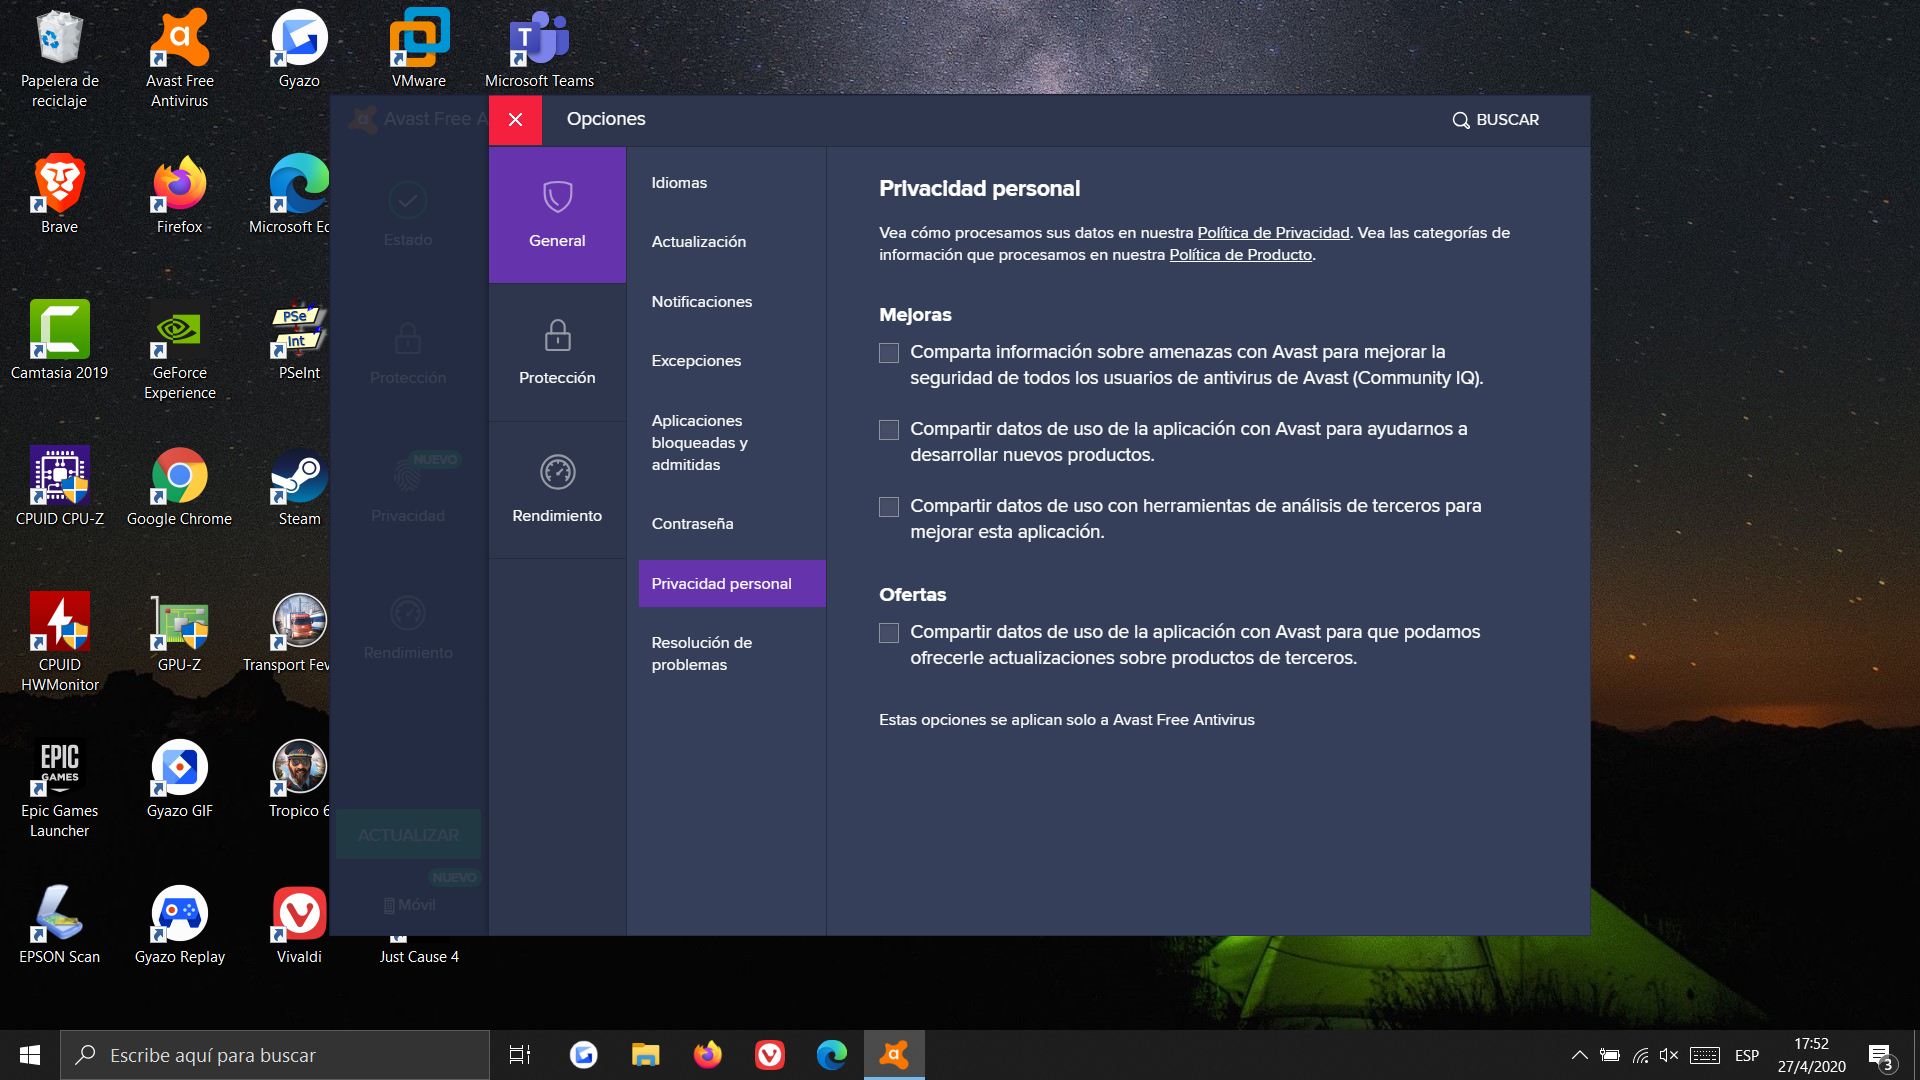The image size is (1920, 1080).
Task: Click the Avast icon in taskbar
Action: 894,1054
